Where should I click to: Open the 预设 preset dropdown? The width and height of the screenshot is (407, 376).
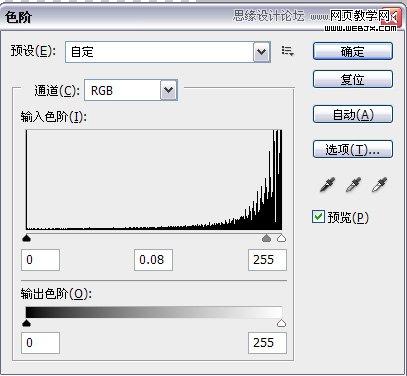pyautogui.click(x=168, y=52)
